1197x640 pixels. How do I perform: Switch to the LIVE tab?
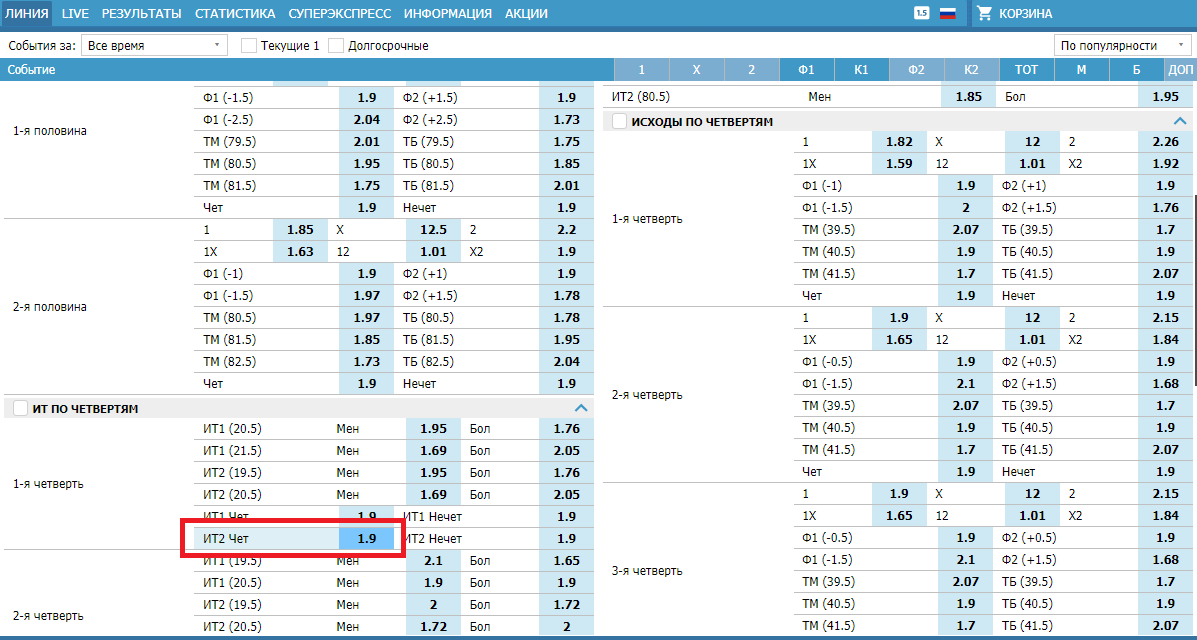tap(75, 14)
